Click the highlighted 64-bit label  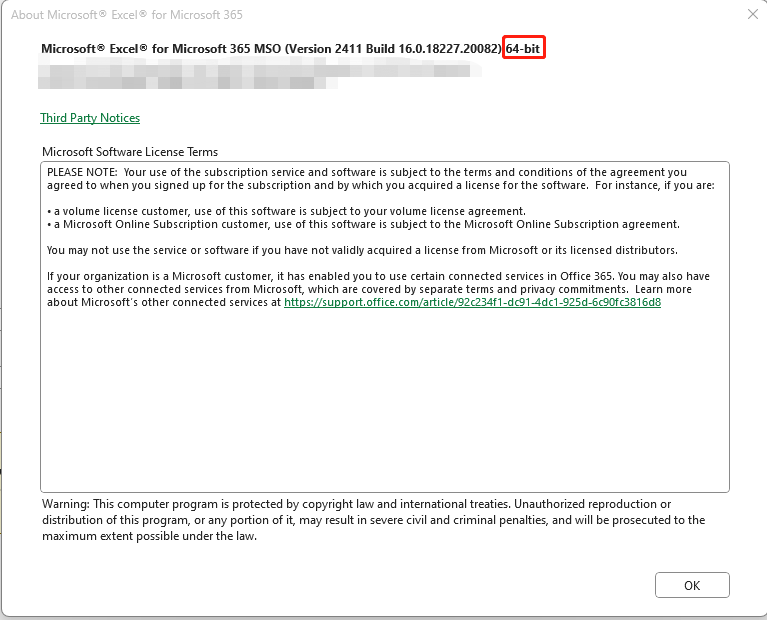pyautogui.click(x=525, y=48)
